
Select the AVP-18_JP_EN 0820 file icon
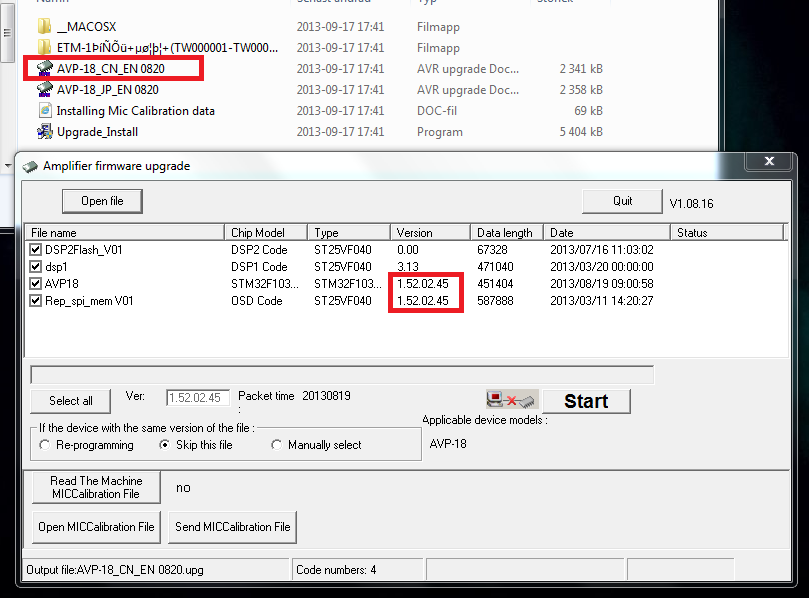coord(44,90)
